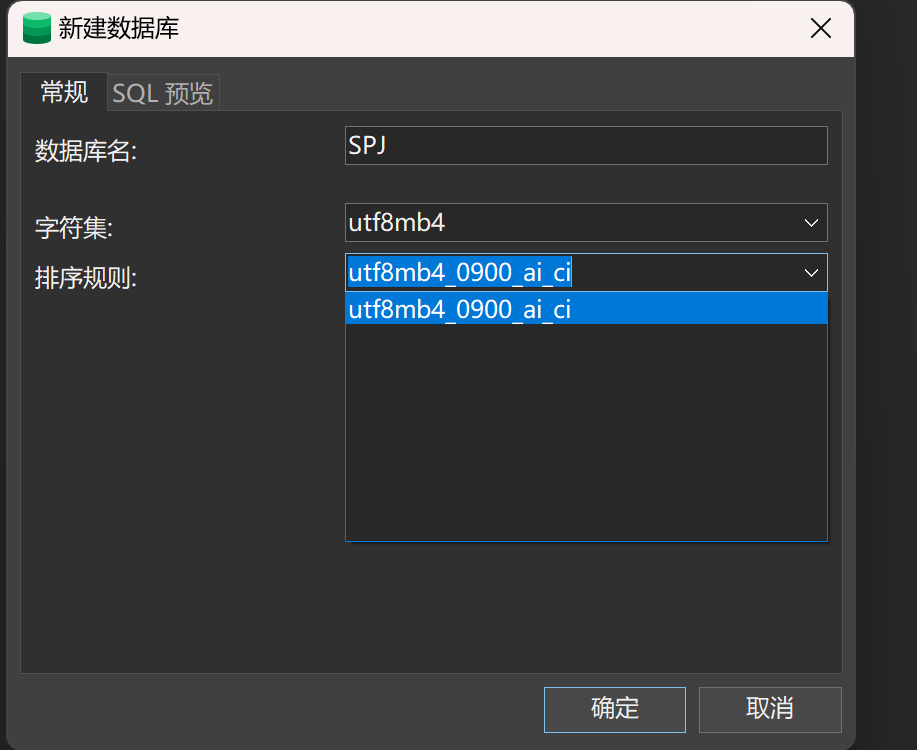The image size is (917, 750).
Task: Close the 新建数据库 dialog with X
Action: click(x=821, y=28)
